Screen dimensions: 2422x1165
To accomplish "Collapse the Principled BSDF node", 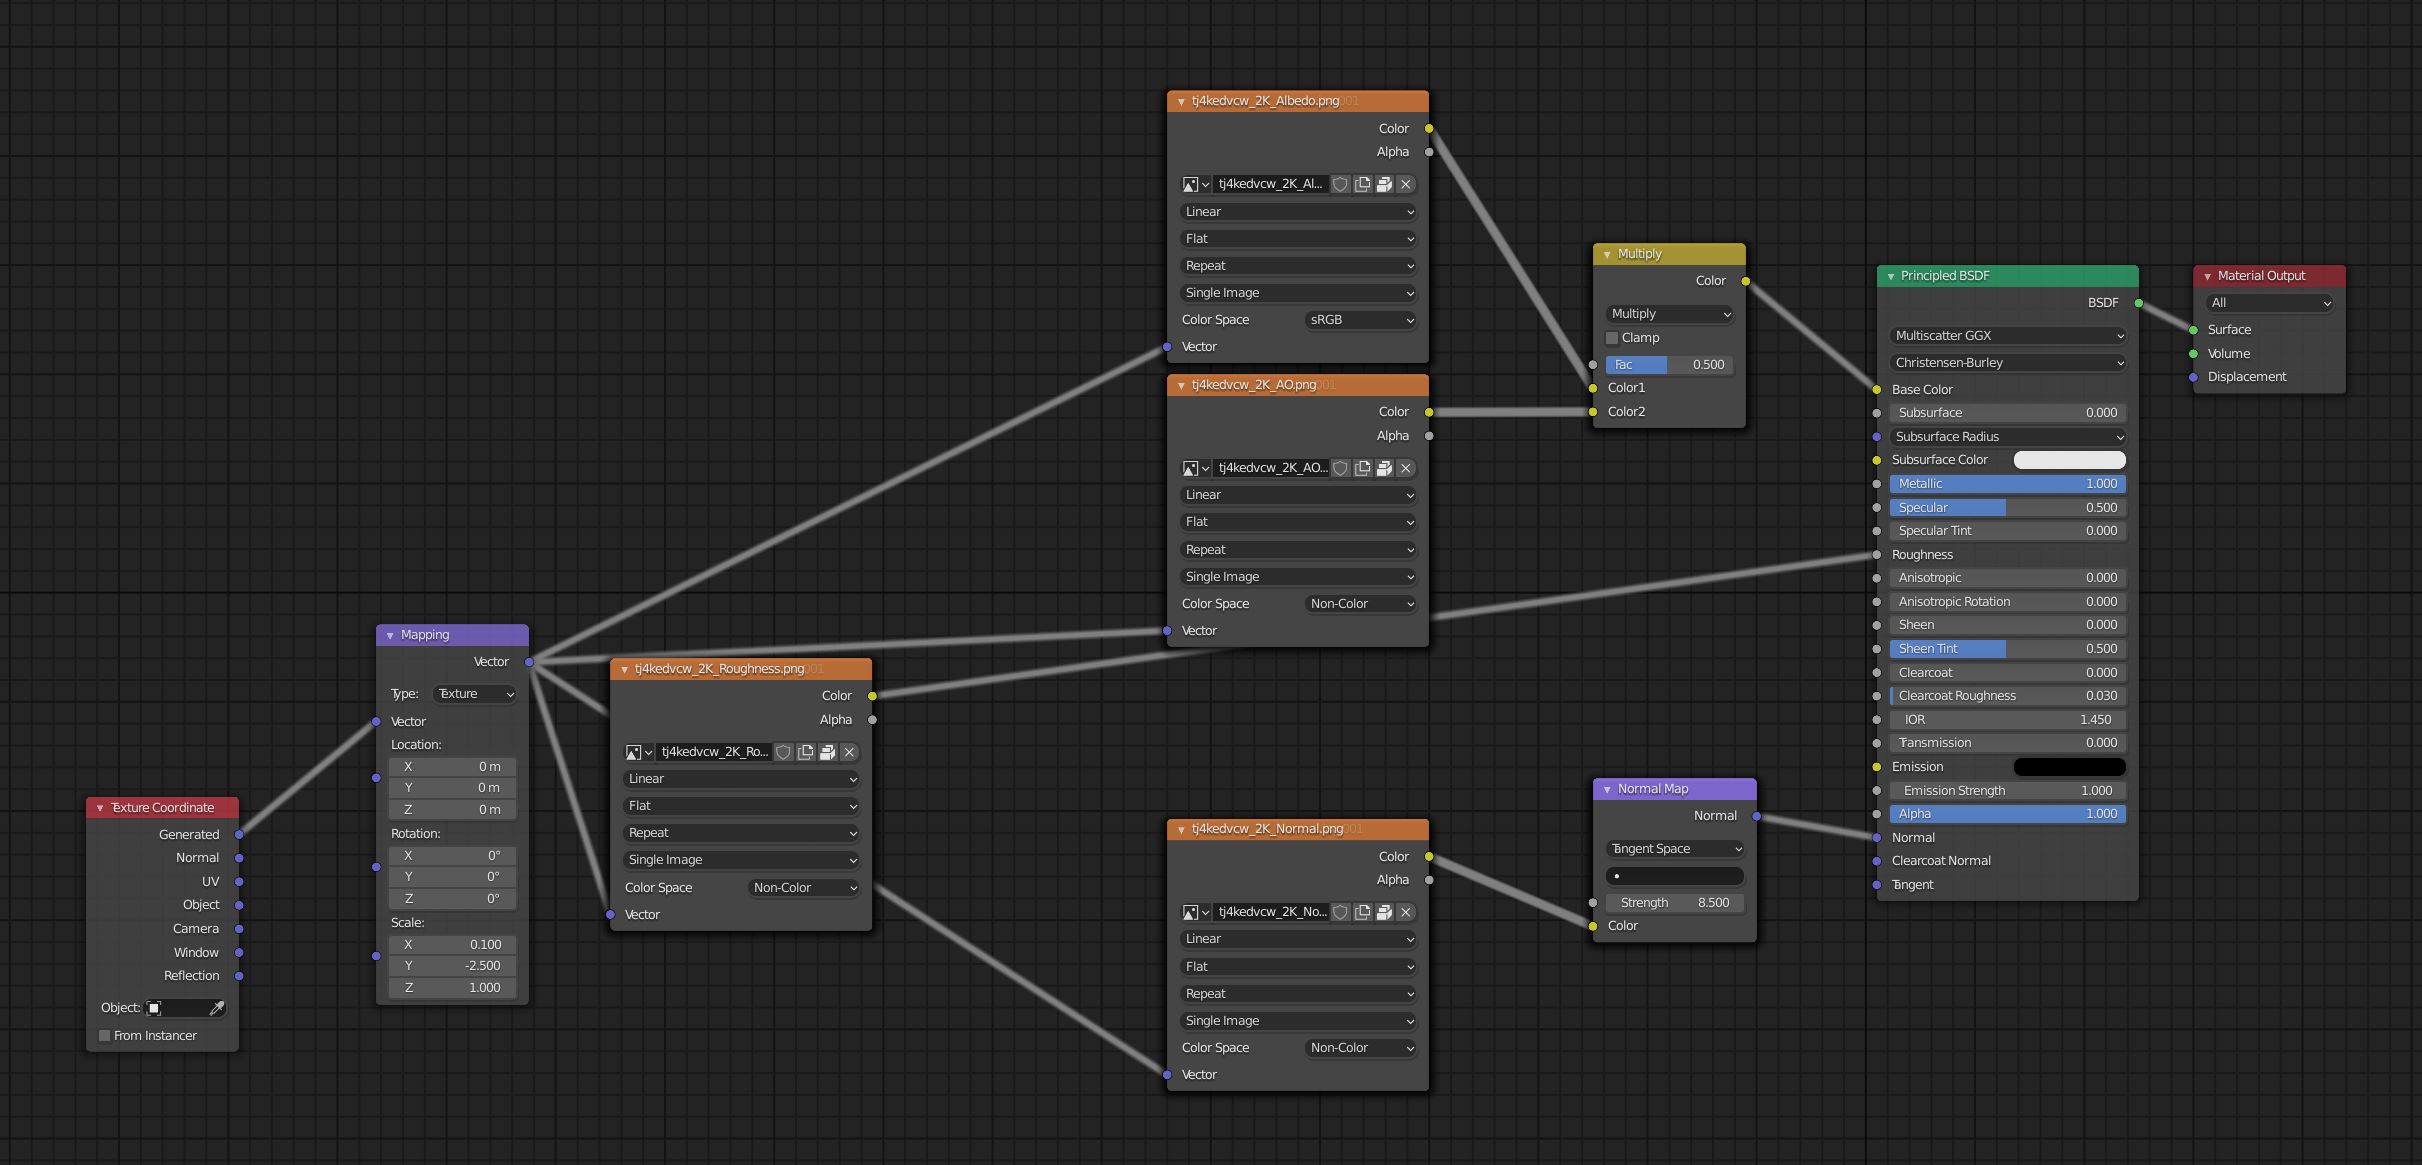I will pyautogui.click(x=1891, y=276).
